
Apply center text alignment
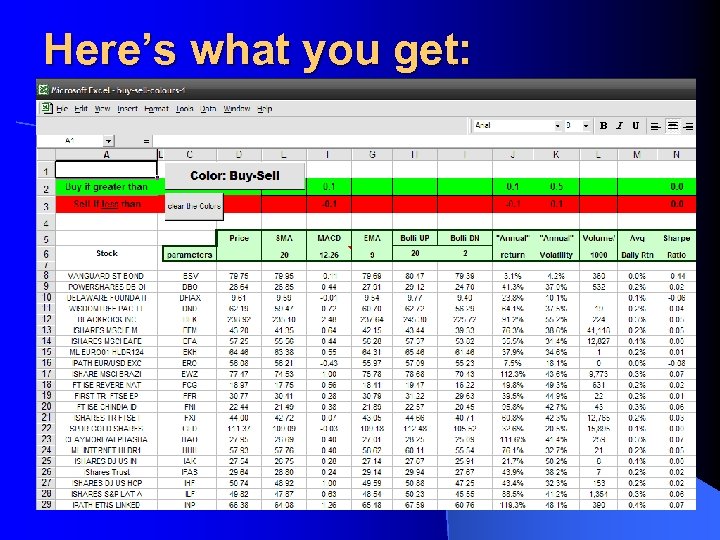pos(672,126)
